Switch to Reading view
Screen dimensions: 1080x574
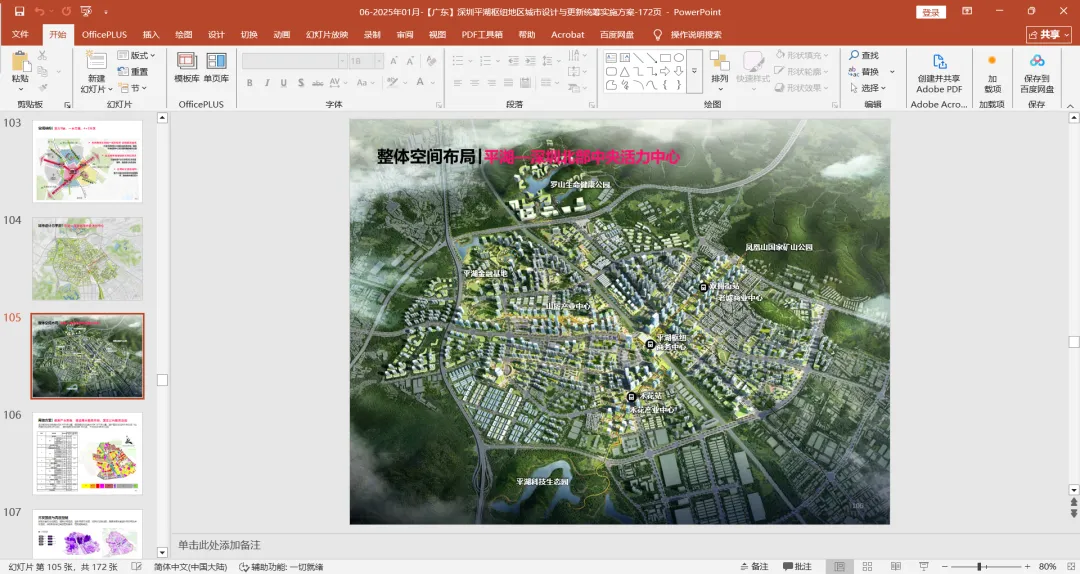pyautogui.click(x=895, y=566)
